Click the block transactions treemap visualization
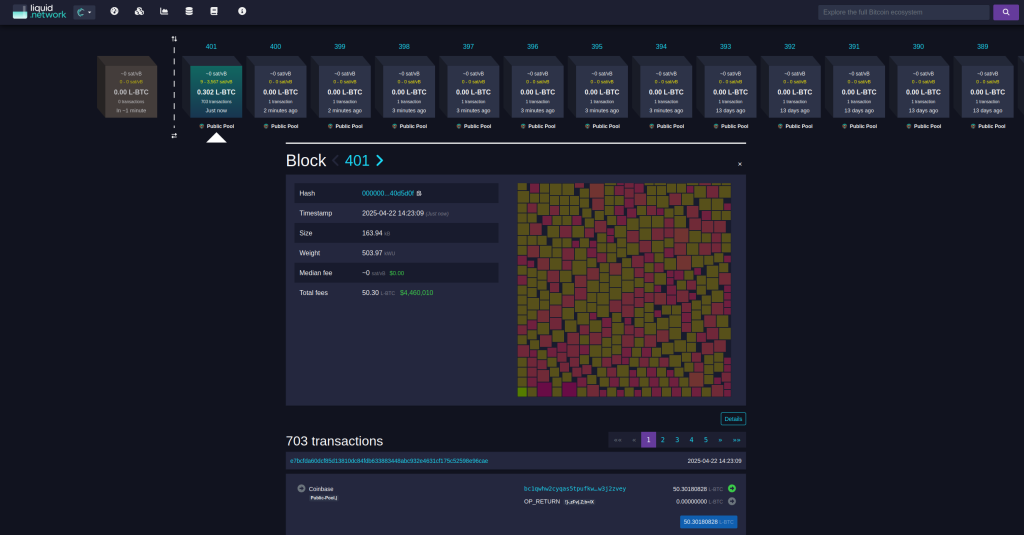Viewport: 1024px width, 535px height. click(x=624, y=289)
